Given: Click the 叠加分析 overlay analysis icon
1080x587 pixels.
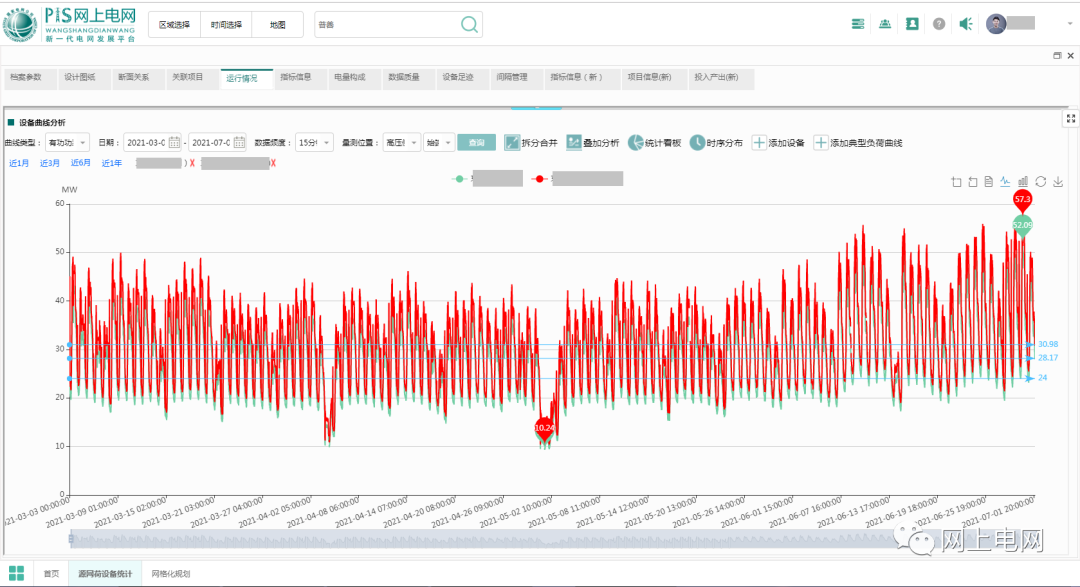Looking at the screenshot, I should click(574, 143).
